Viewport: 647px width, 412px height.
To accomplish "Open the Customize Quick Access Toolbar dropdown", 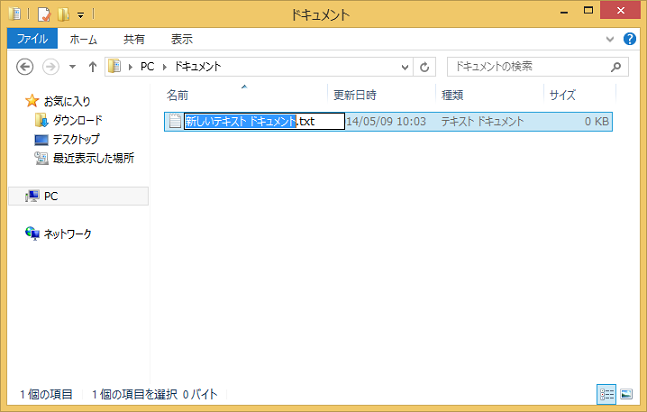I will pyautogui.click(x=80, y=14).
